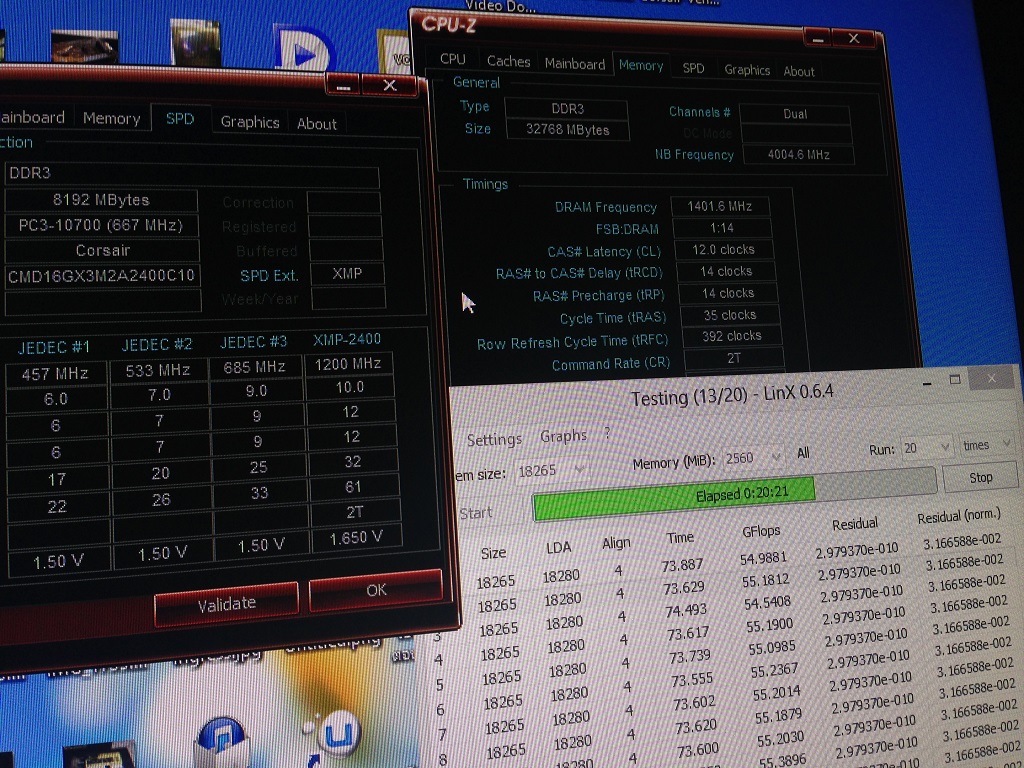
Task: Open the About tab in right CPU-Z window
Action: (799, 72)
